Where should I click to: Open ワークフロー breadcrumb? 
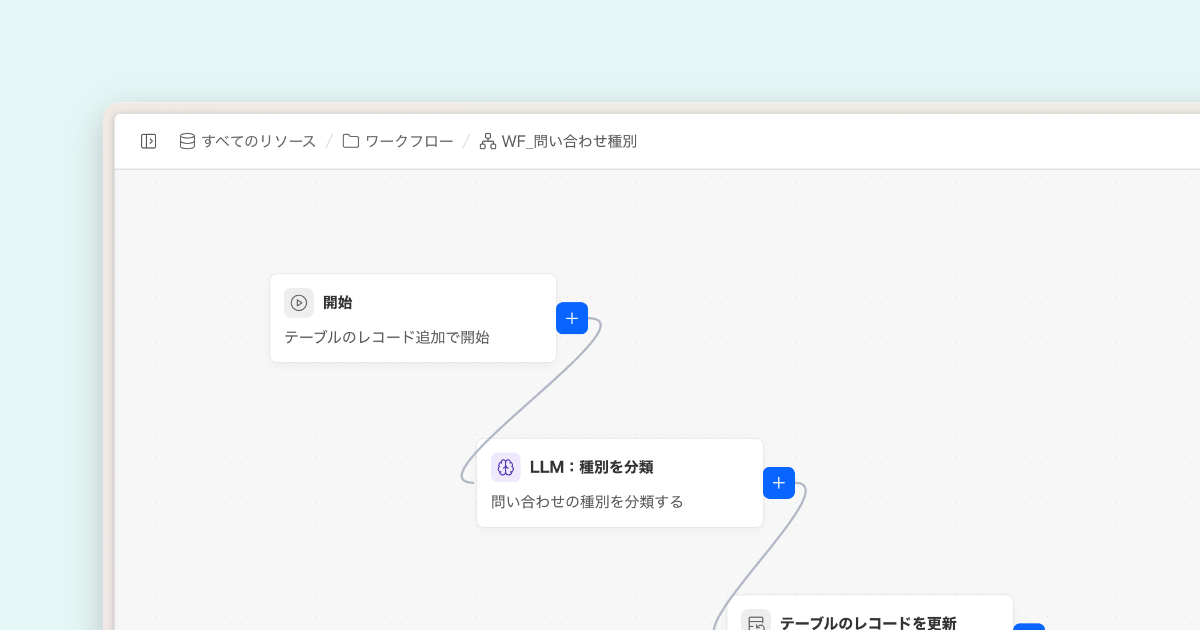coord(409,141)
